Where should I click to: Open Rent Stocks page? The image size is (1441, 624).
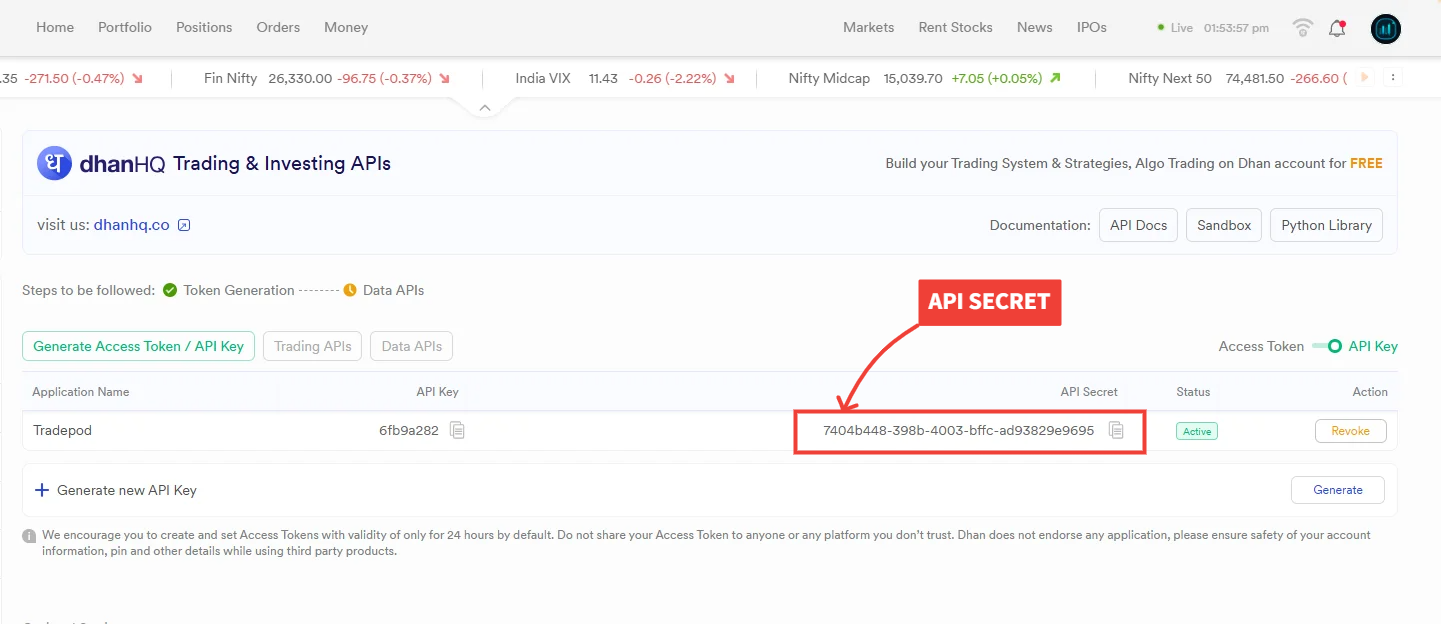(x=956, y=27)
